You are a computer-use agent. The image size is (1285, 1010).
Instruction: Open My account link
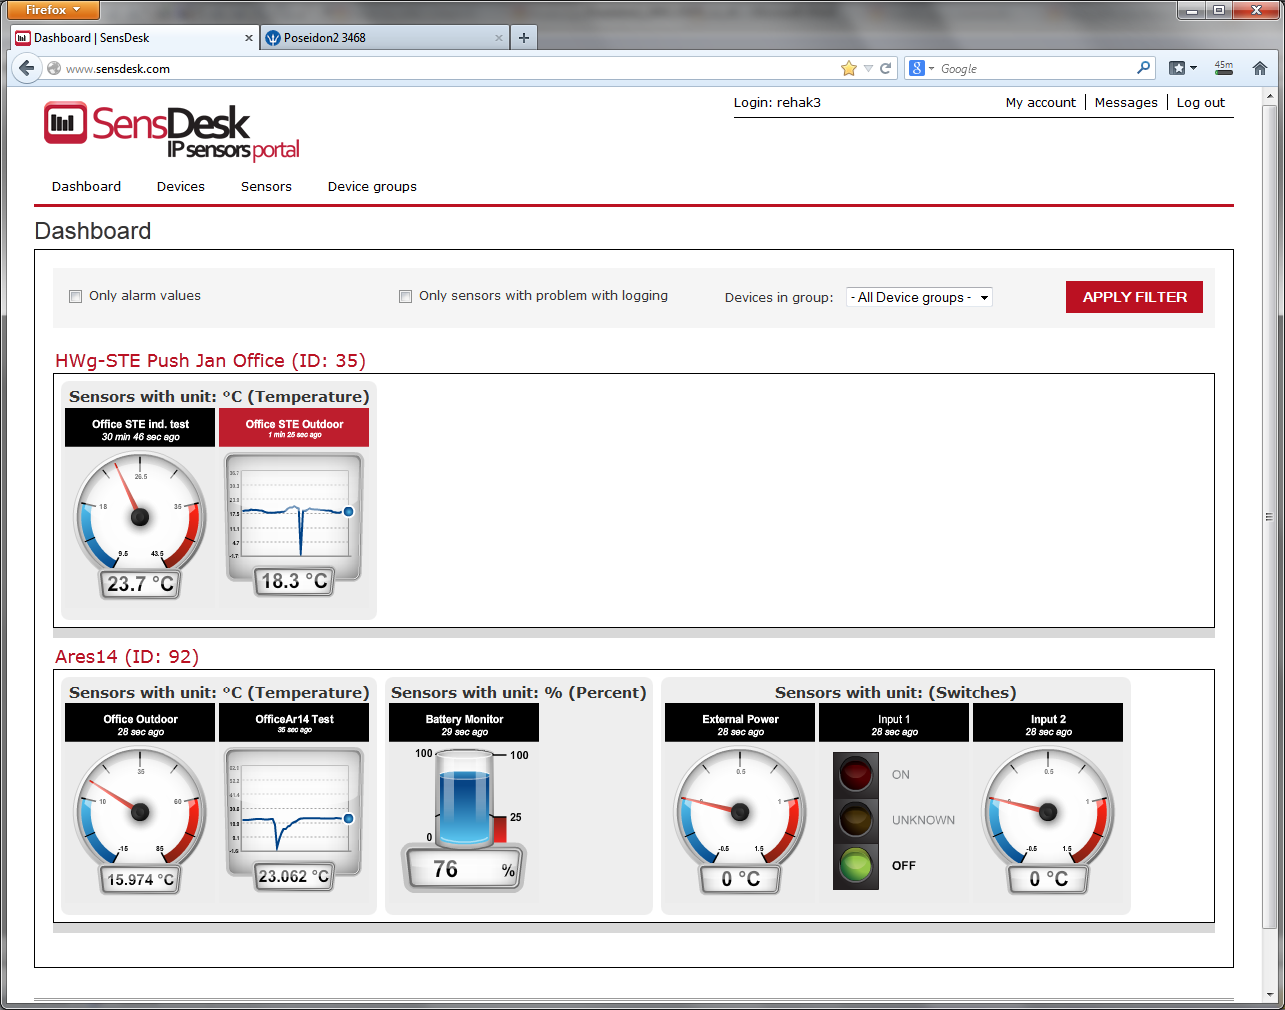point(1041,102)
